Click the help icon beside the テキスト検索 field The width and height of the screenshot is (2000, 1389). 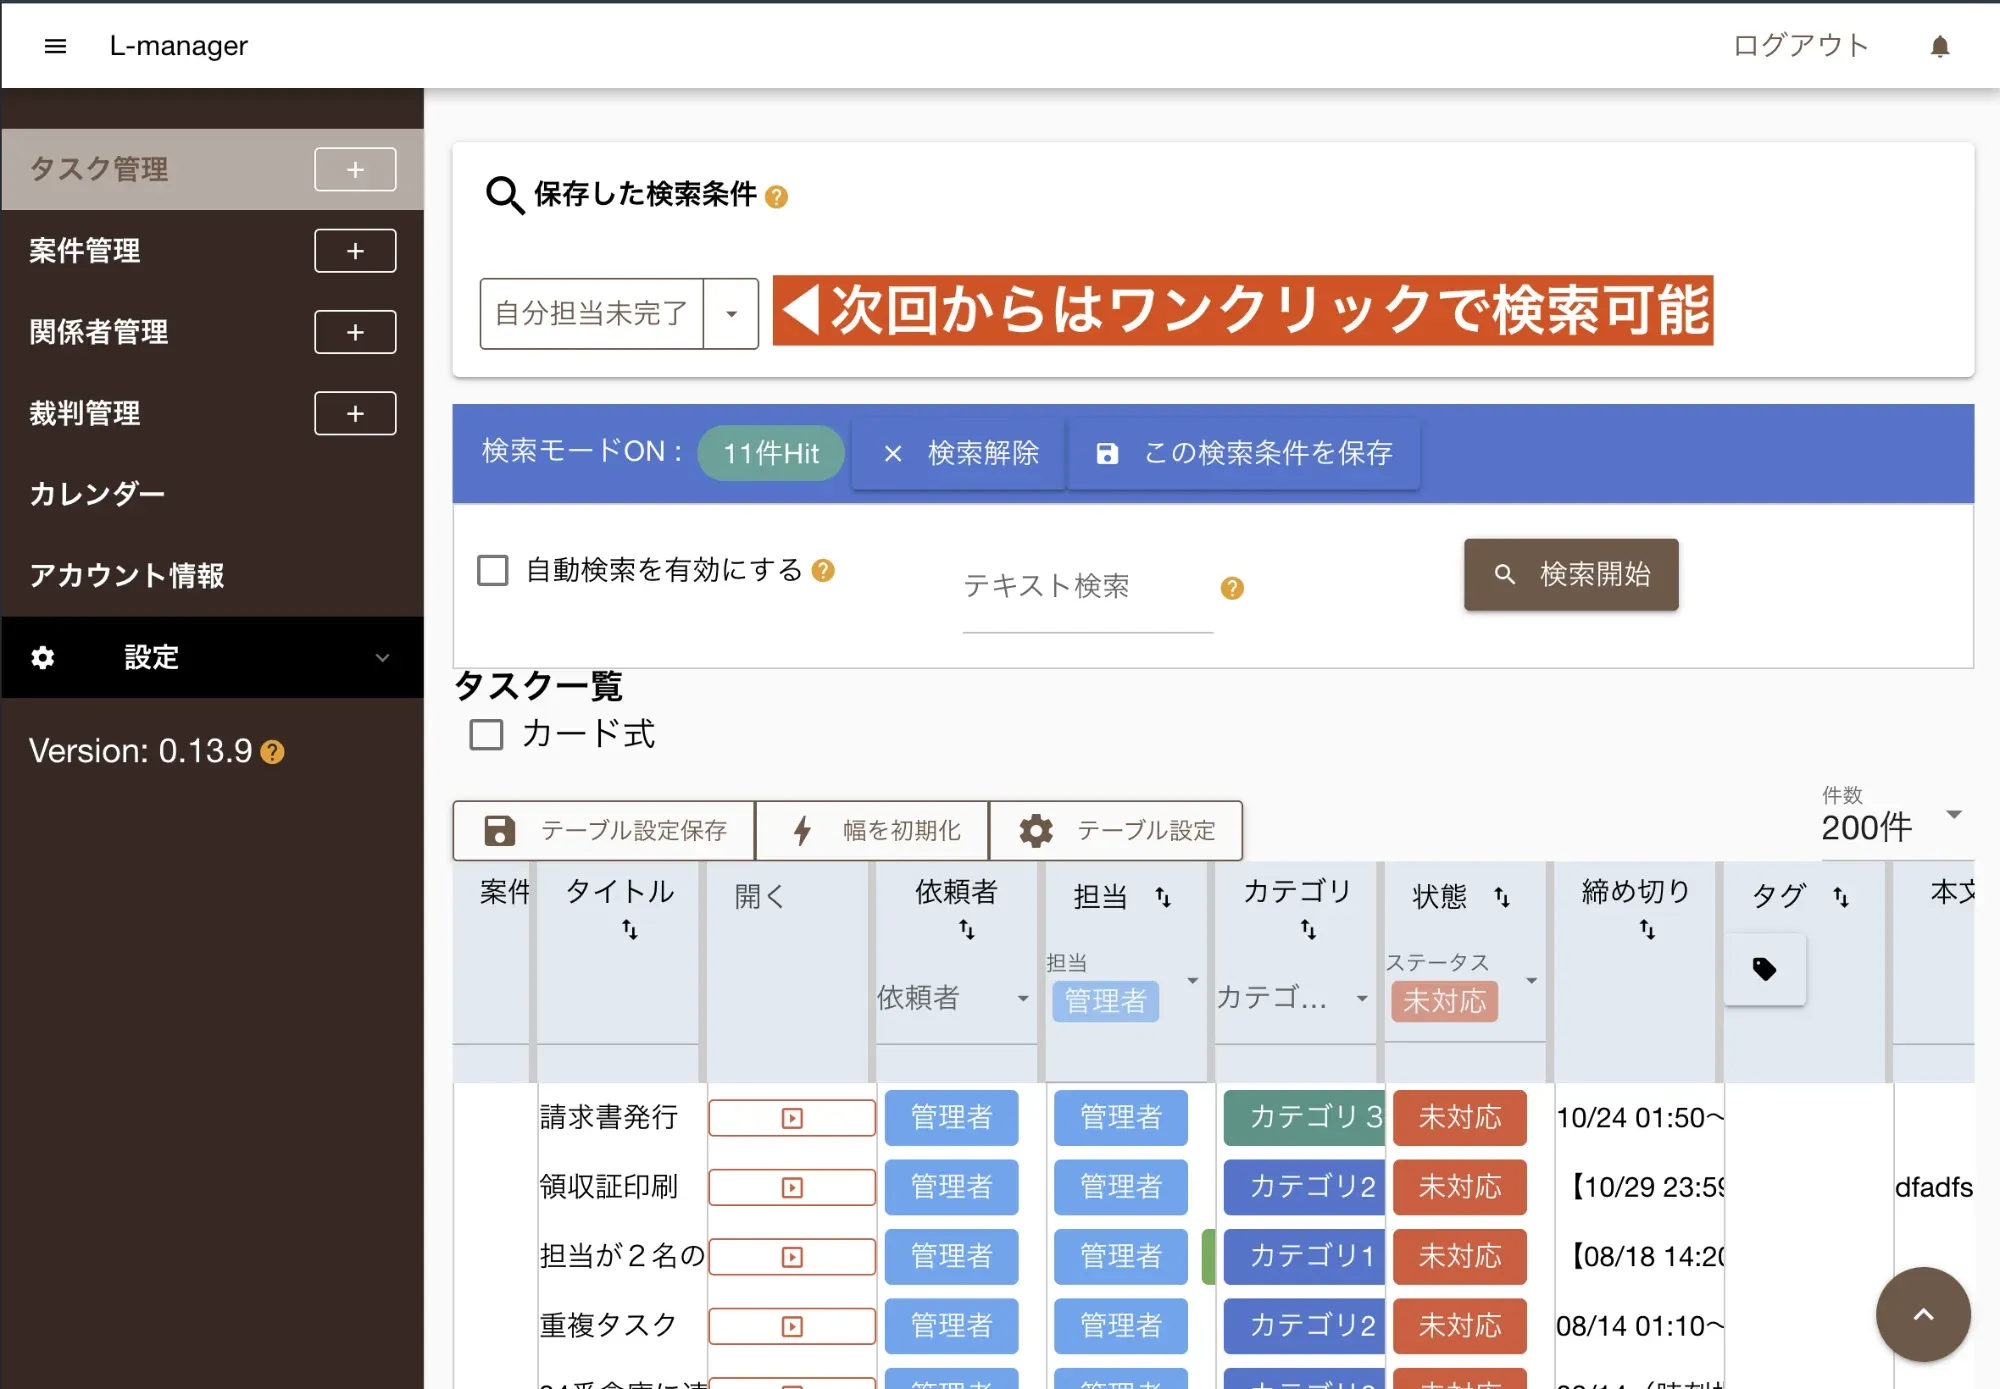point(1232,588)
